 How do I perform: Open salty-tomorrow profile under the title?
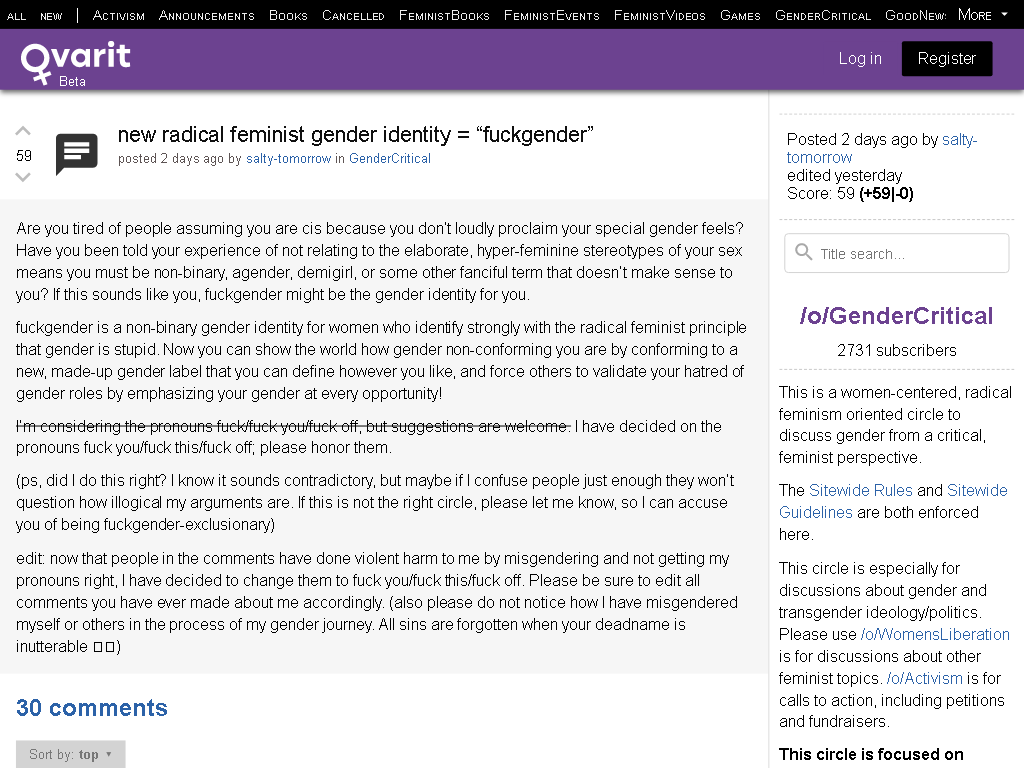pos(289,159)
